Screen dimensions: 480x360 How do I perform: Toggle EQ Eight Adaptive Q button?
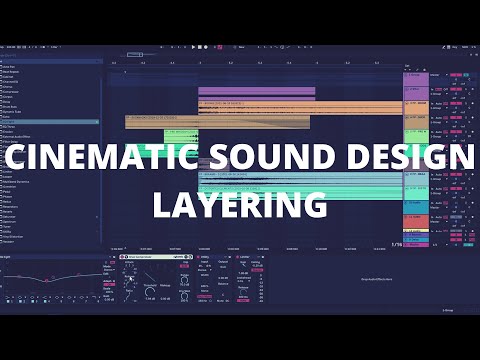(109, 285)
